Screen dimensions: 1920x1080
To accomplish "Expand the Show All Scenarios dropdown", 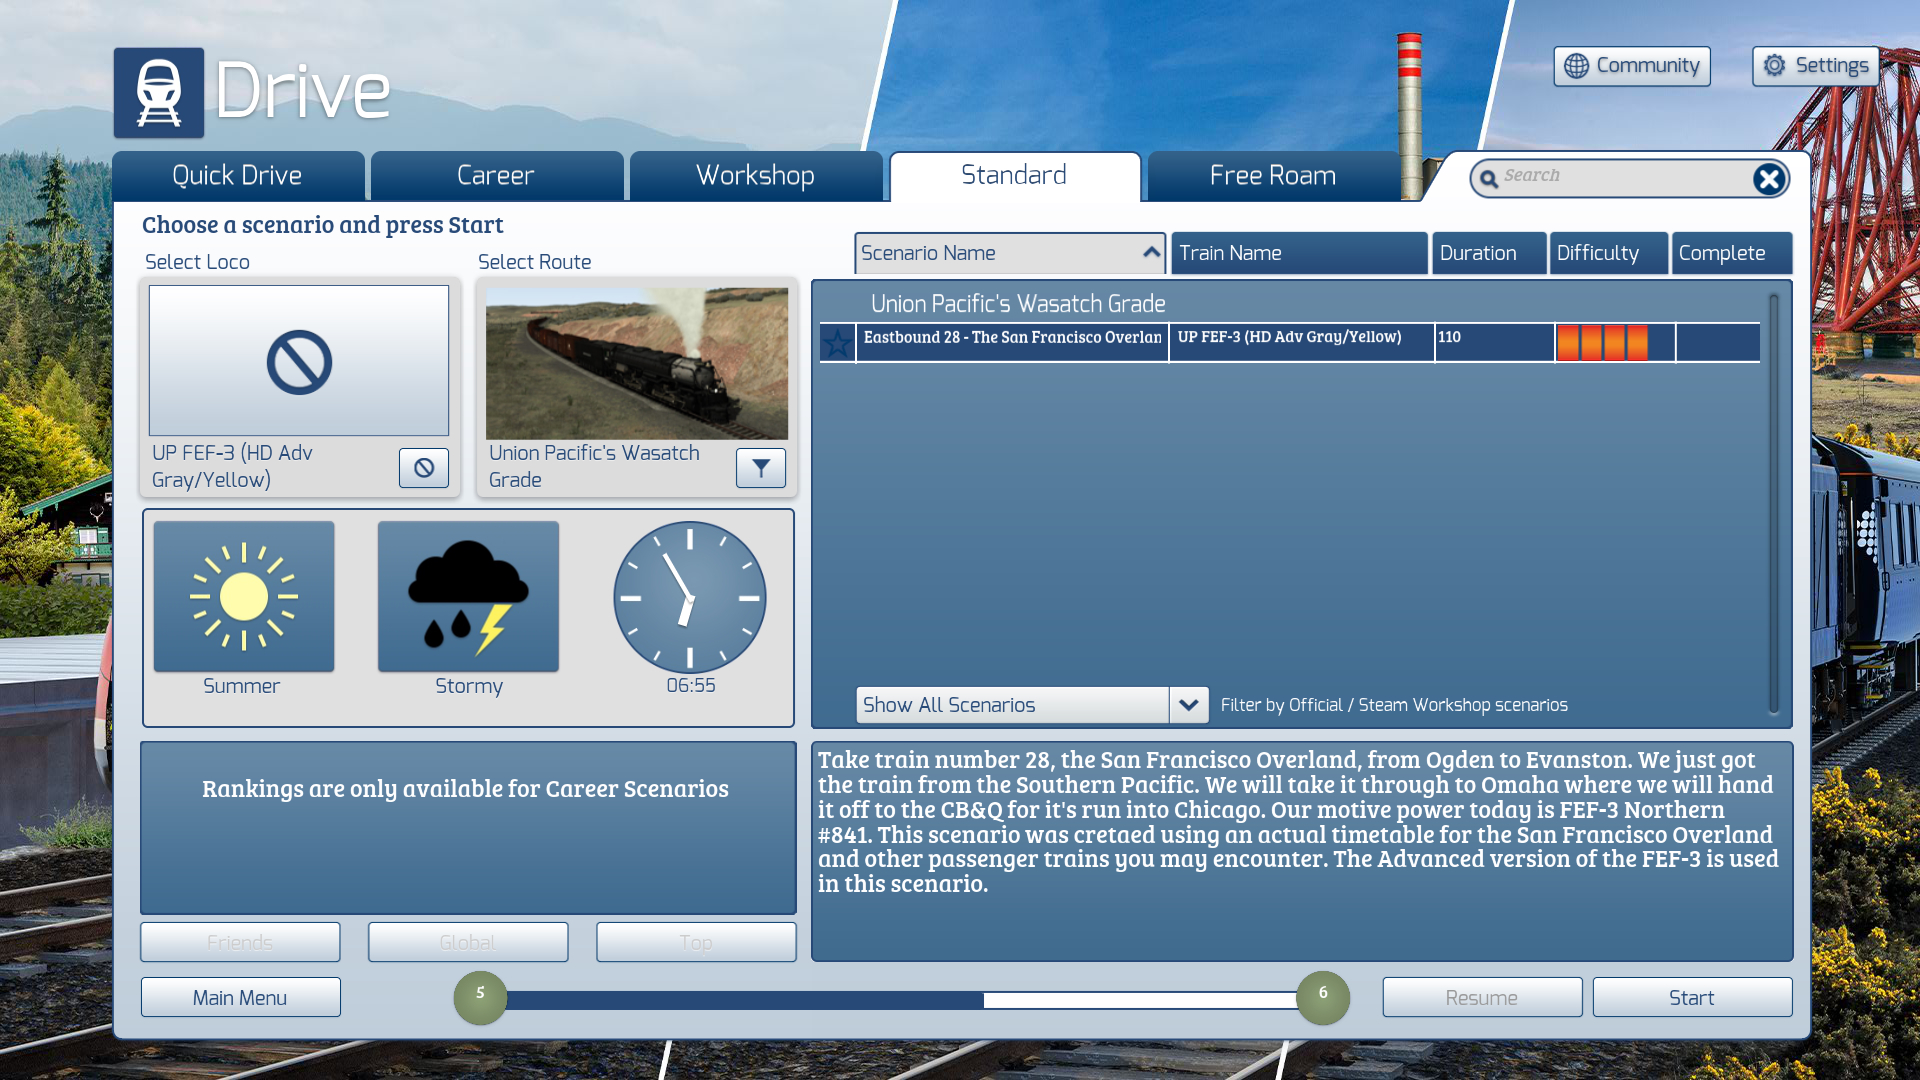I will pyautogui.click(x=1188, y=705).
